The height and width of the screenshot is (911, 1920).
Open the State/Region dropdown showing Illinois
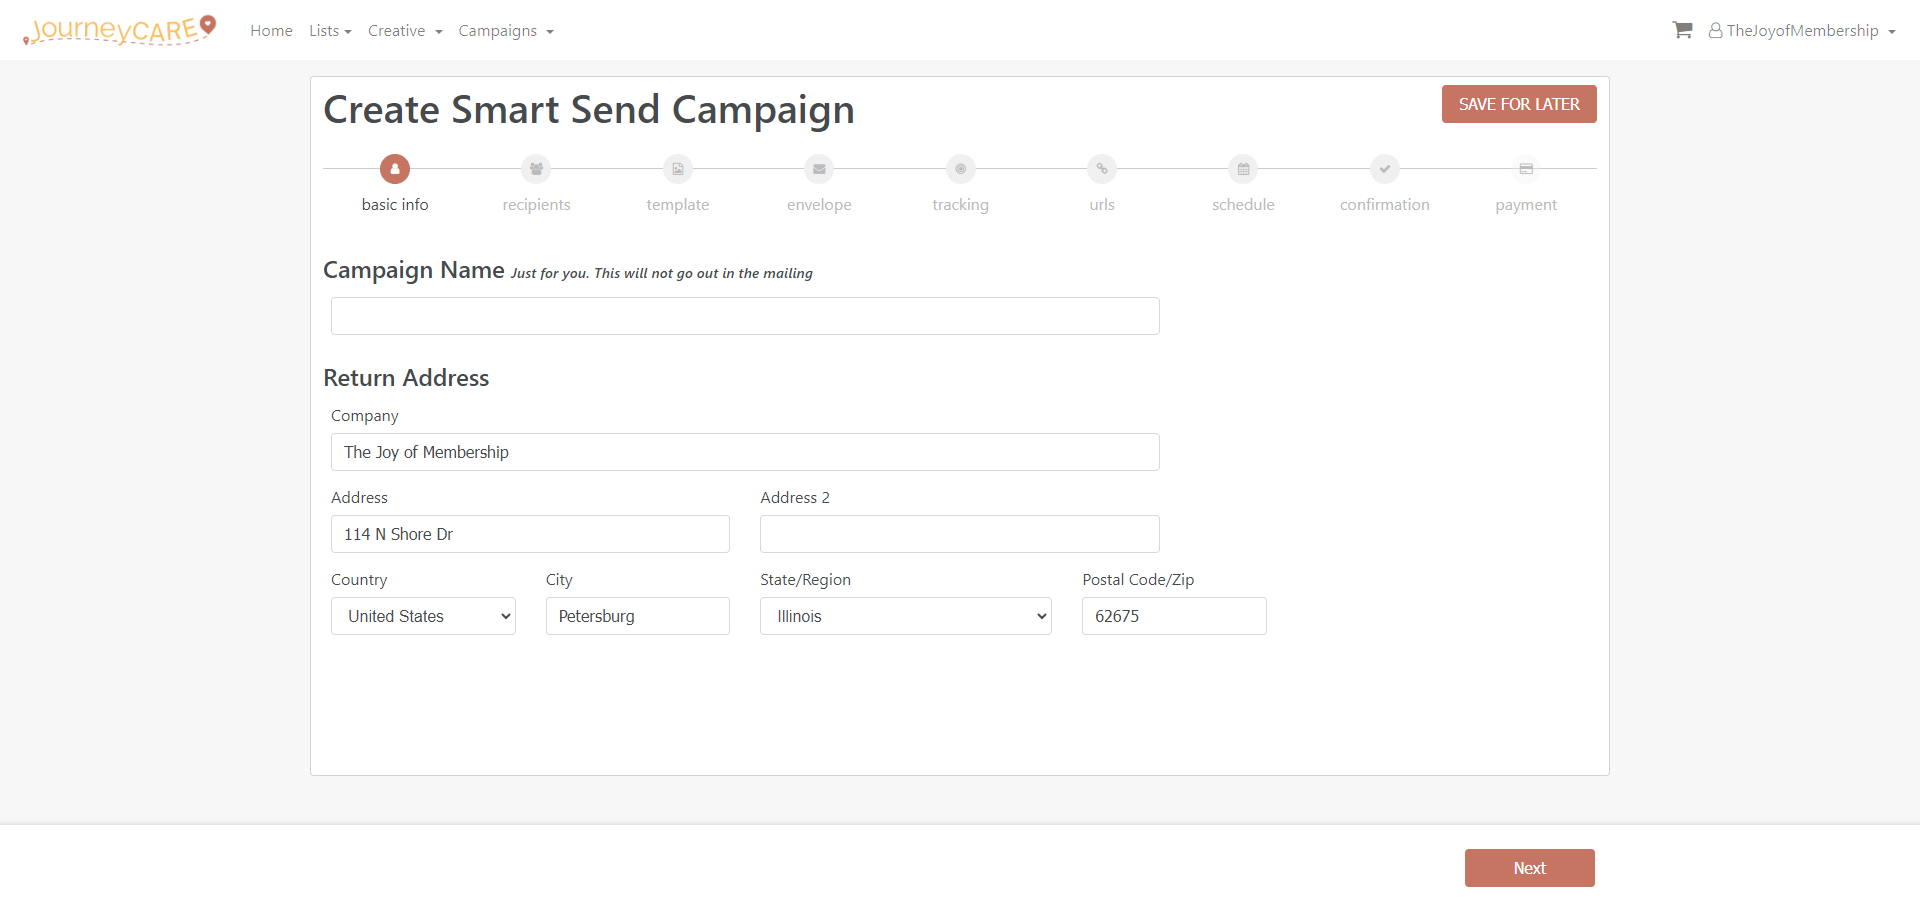pyautogui.click(x=906, y=616)
